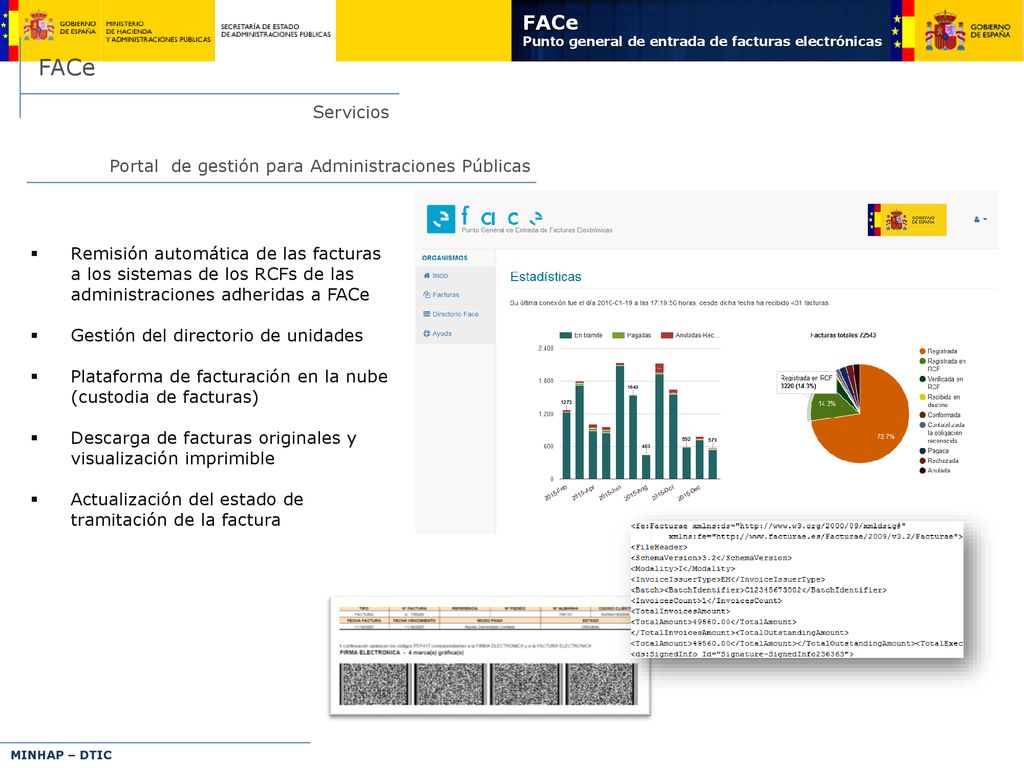Click the FACe portal square logo icon
This screenshot has height=768, width=1024.
(441, 219)
